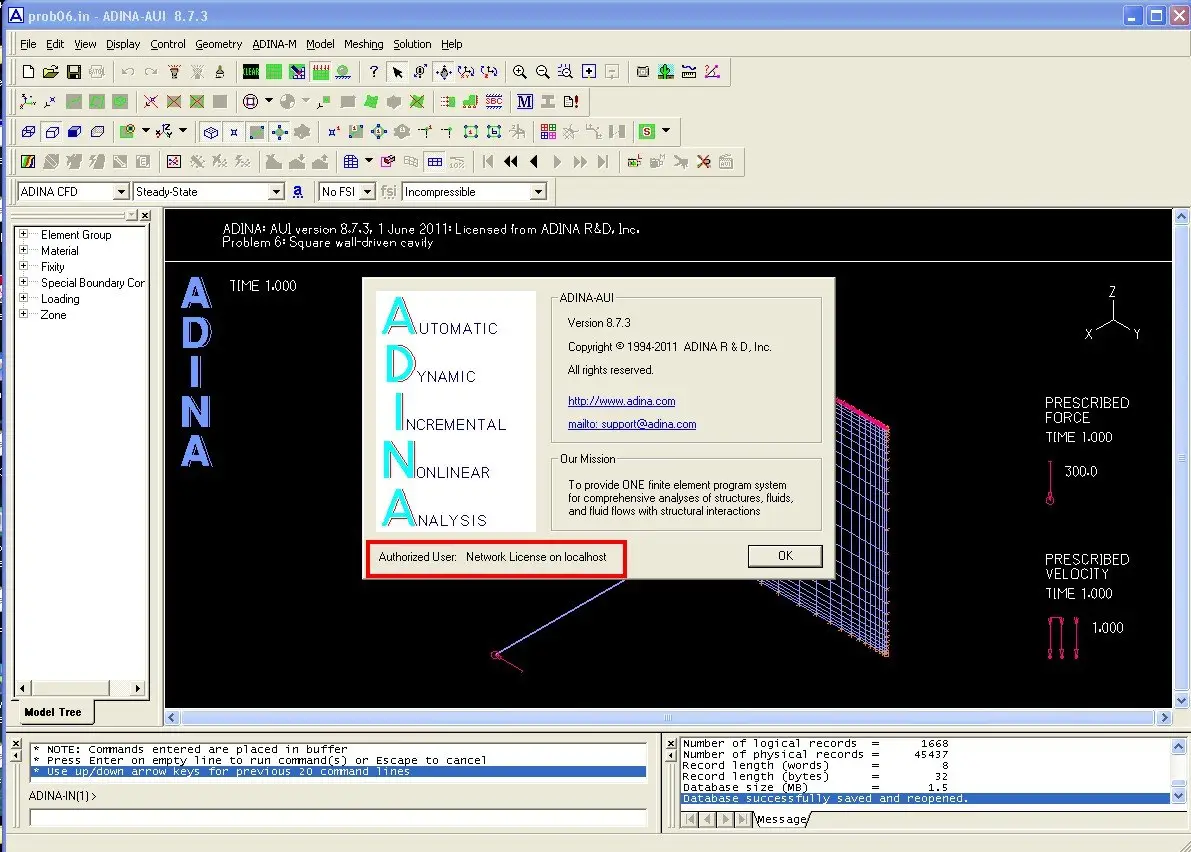Click the green CLEAR icon
The height and width of the screenshot is (852, 1191).
click(251, 72)
